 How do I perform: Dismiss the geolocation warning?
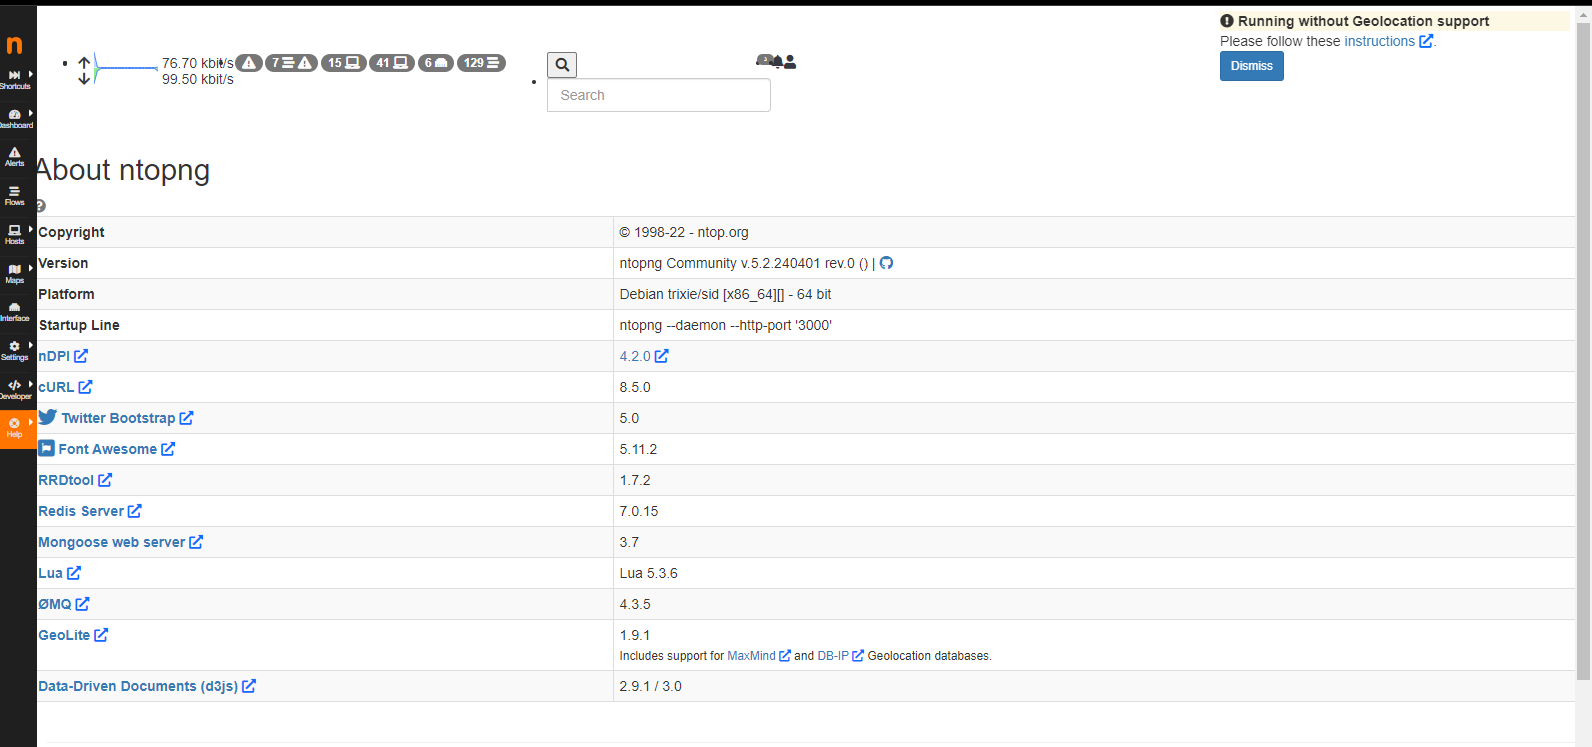[x=1251, y=66]
